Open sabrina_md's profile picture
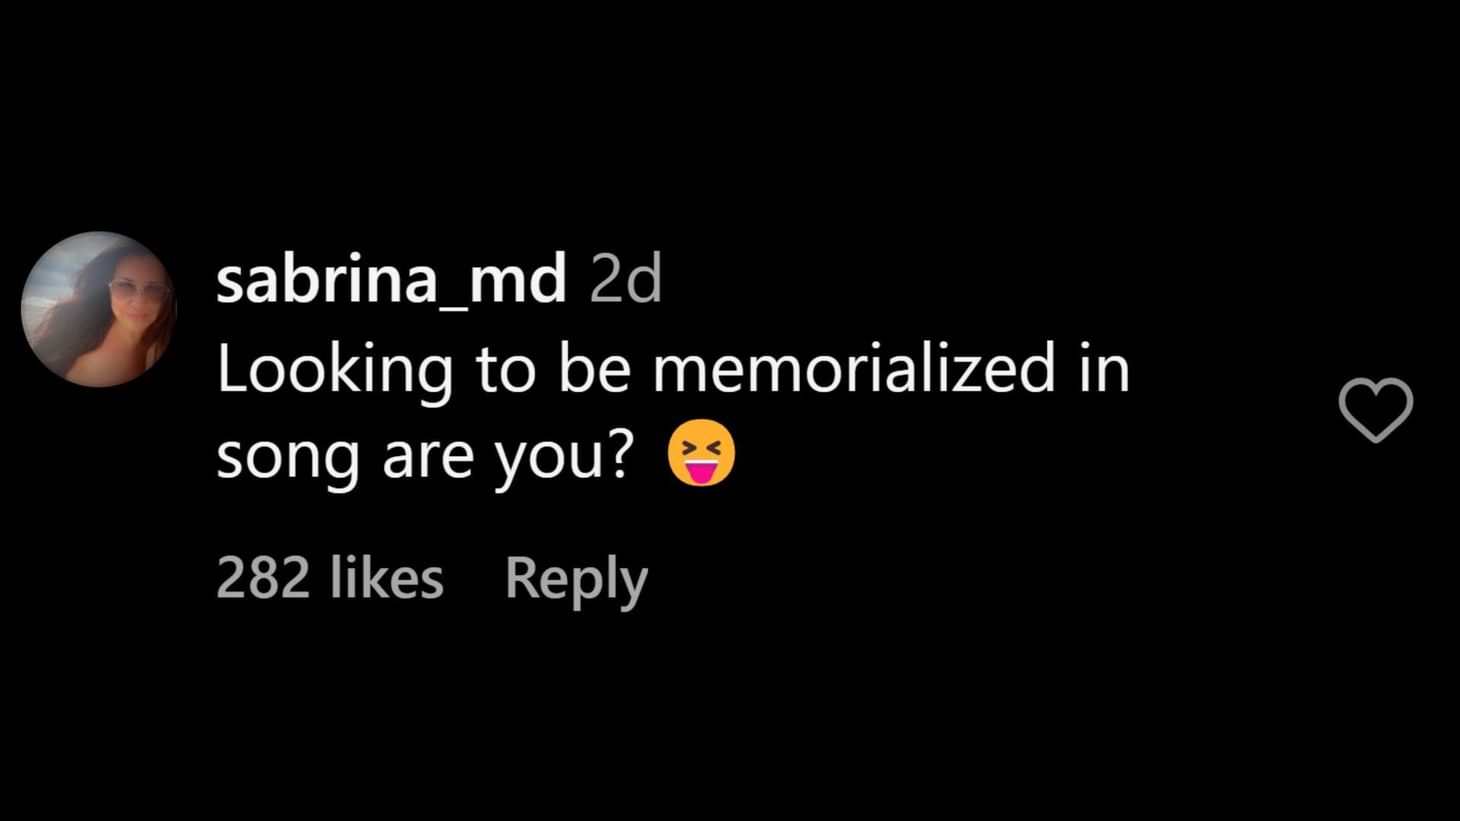 (x=98, y=309)
